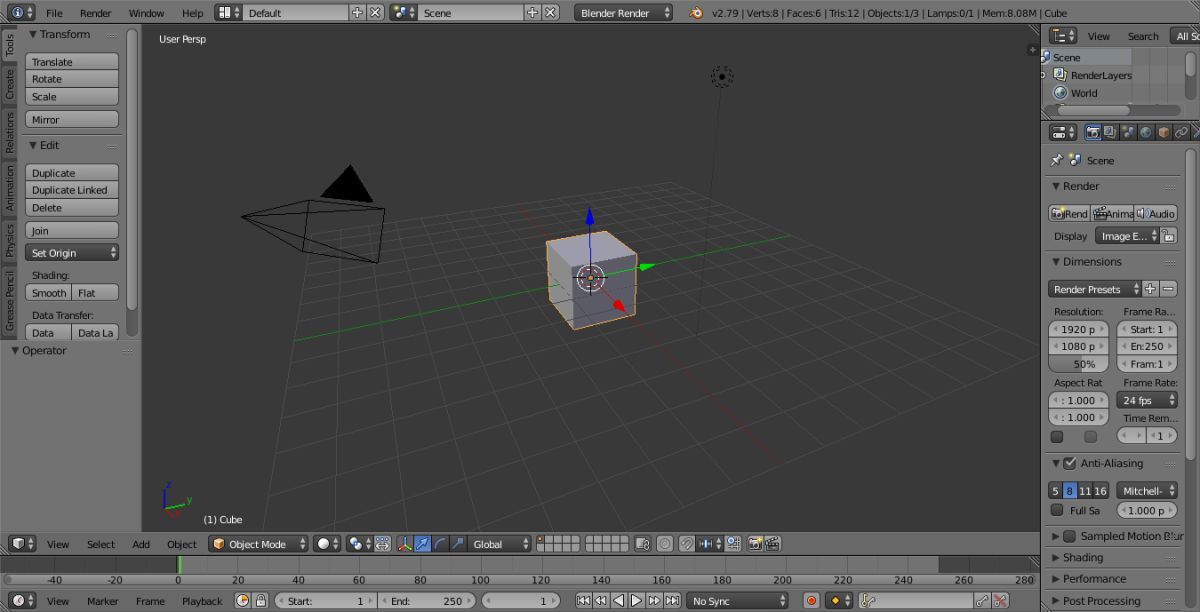Toggle the 3D manipulator widget icon
The image size is (1200, 612).
pos(405,544)
